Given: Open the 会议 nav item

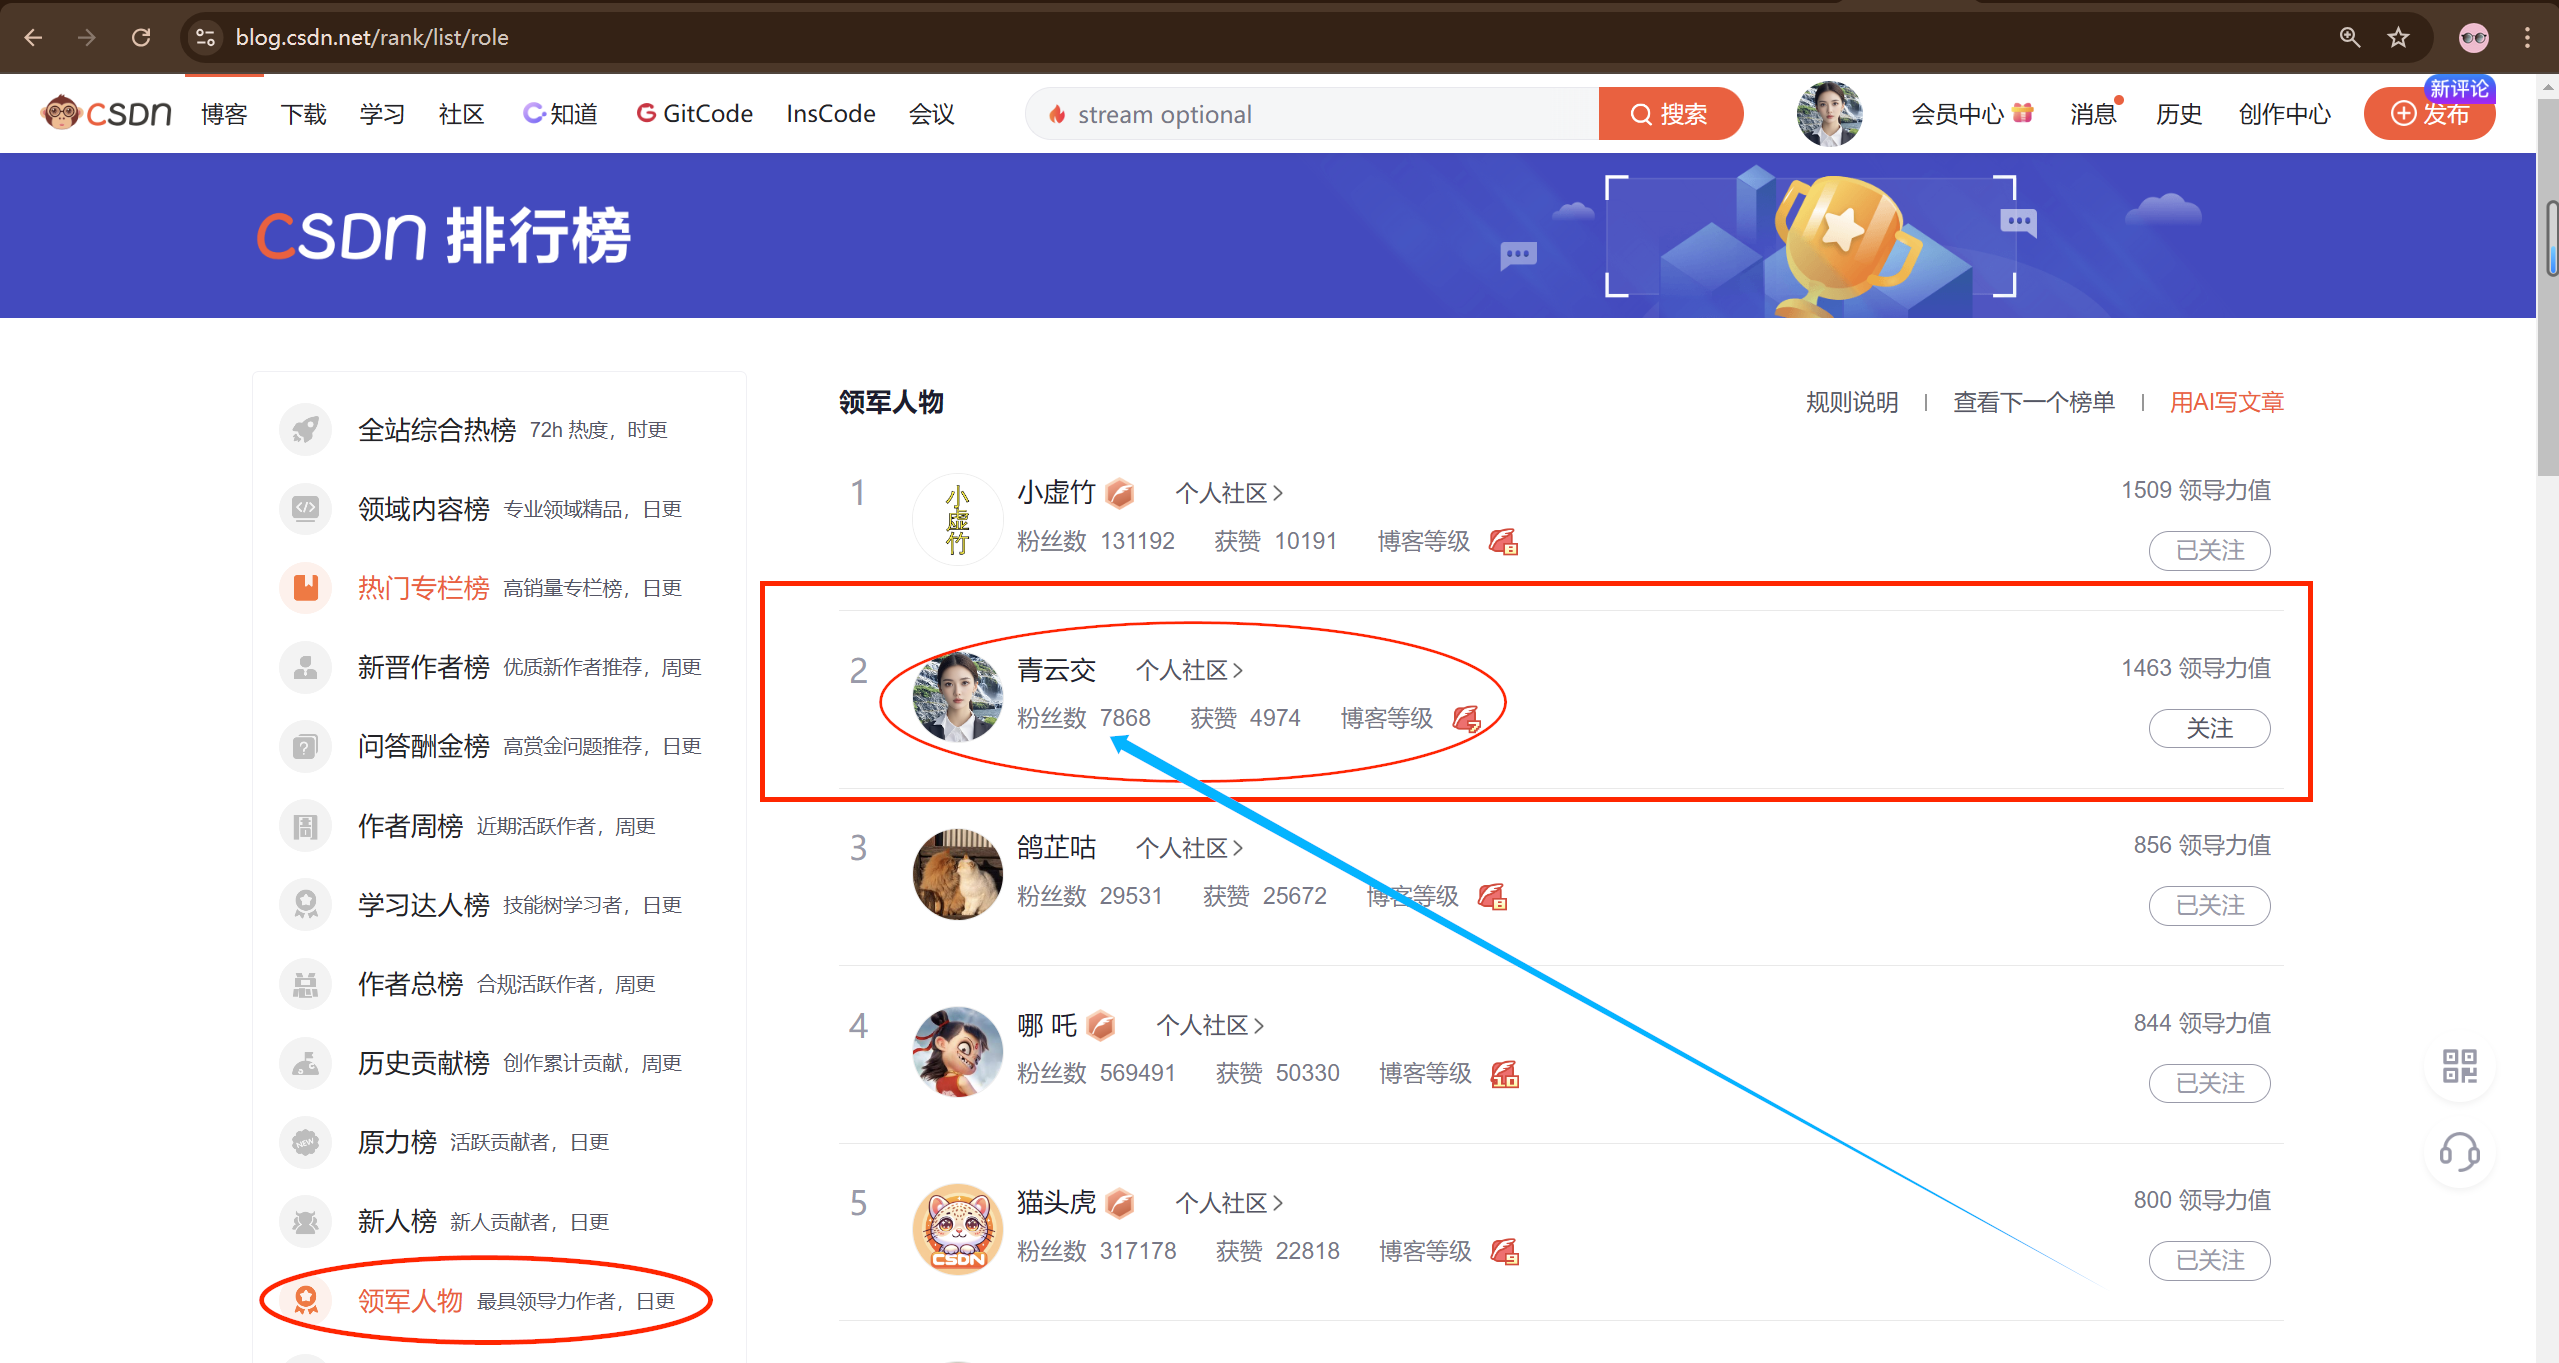Looking at the screenshot, I should point(932,114).
